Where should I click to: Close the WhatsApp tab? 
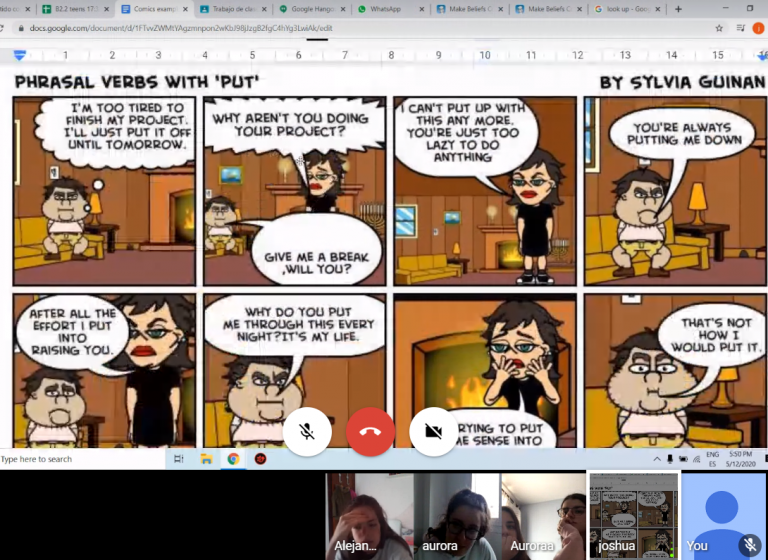(x=422, y=9)
